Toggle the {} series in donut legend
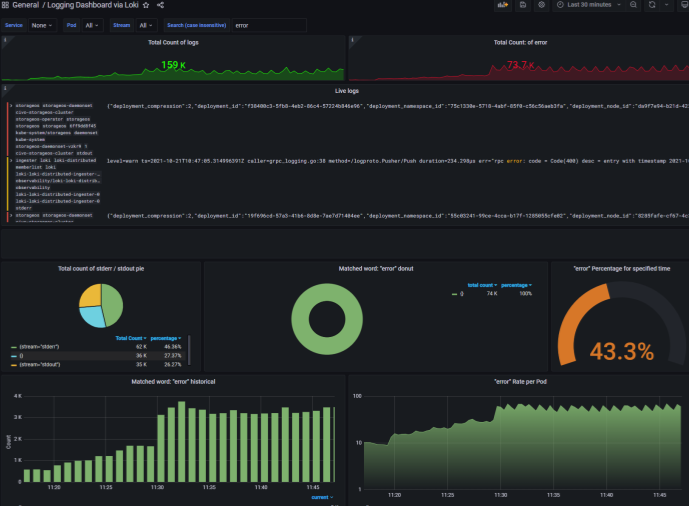 462,293
